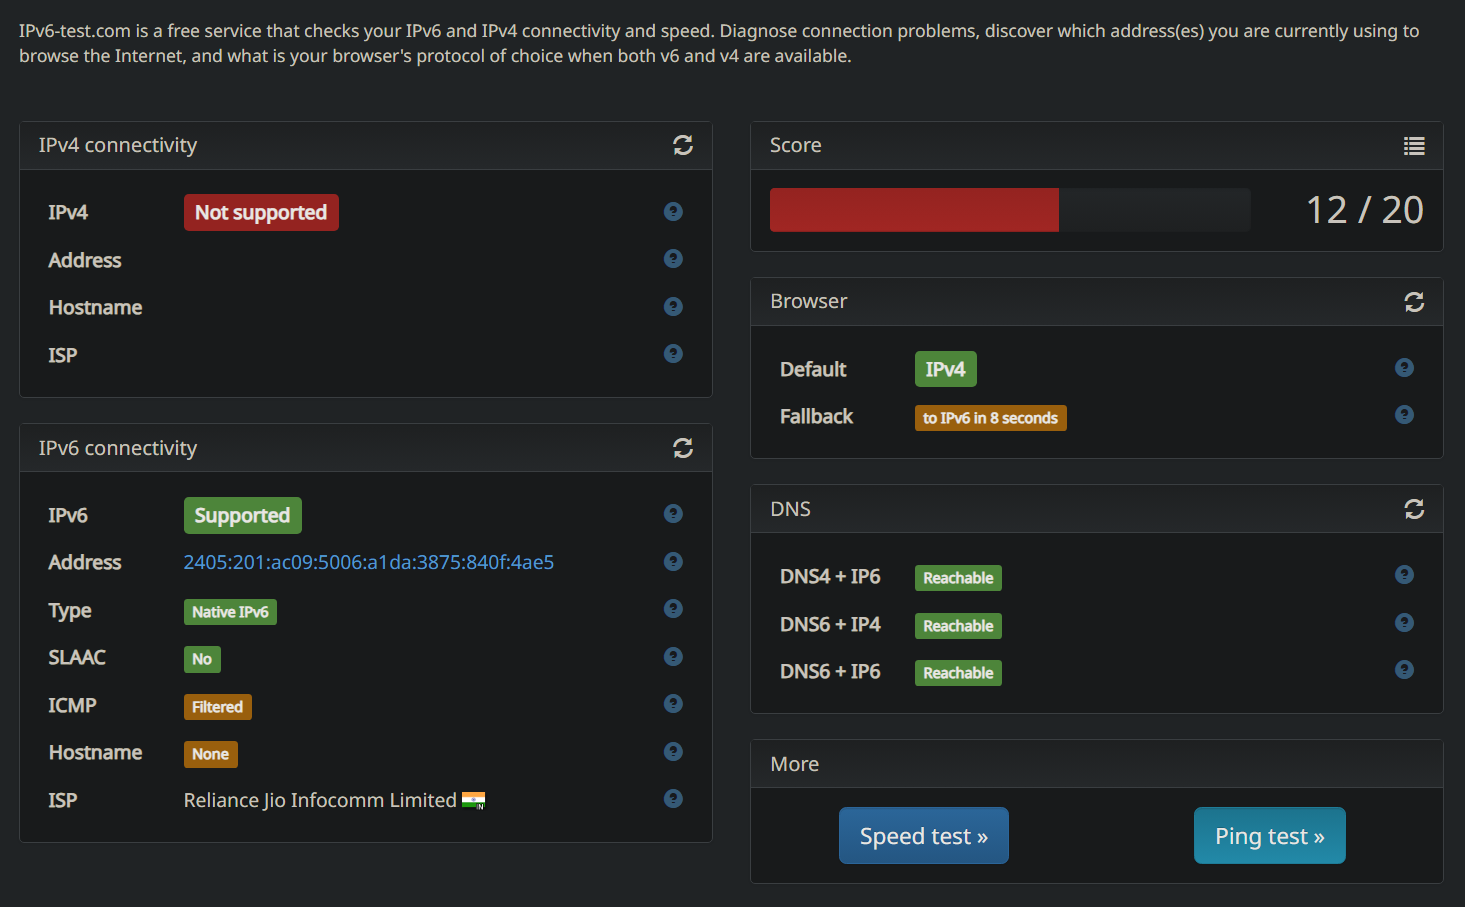The image size is (1465, 907).
Task: Open help icon for IPv4 Not supported row
Action: click(x=673, y=211)
